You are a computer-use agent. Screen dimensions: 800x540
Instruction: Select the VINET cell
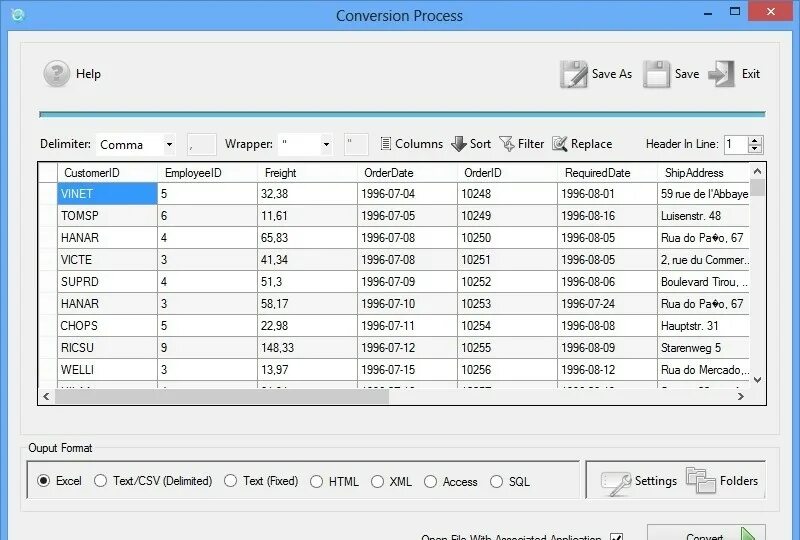point(107,194)
